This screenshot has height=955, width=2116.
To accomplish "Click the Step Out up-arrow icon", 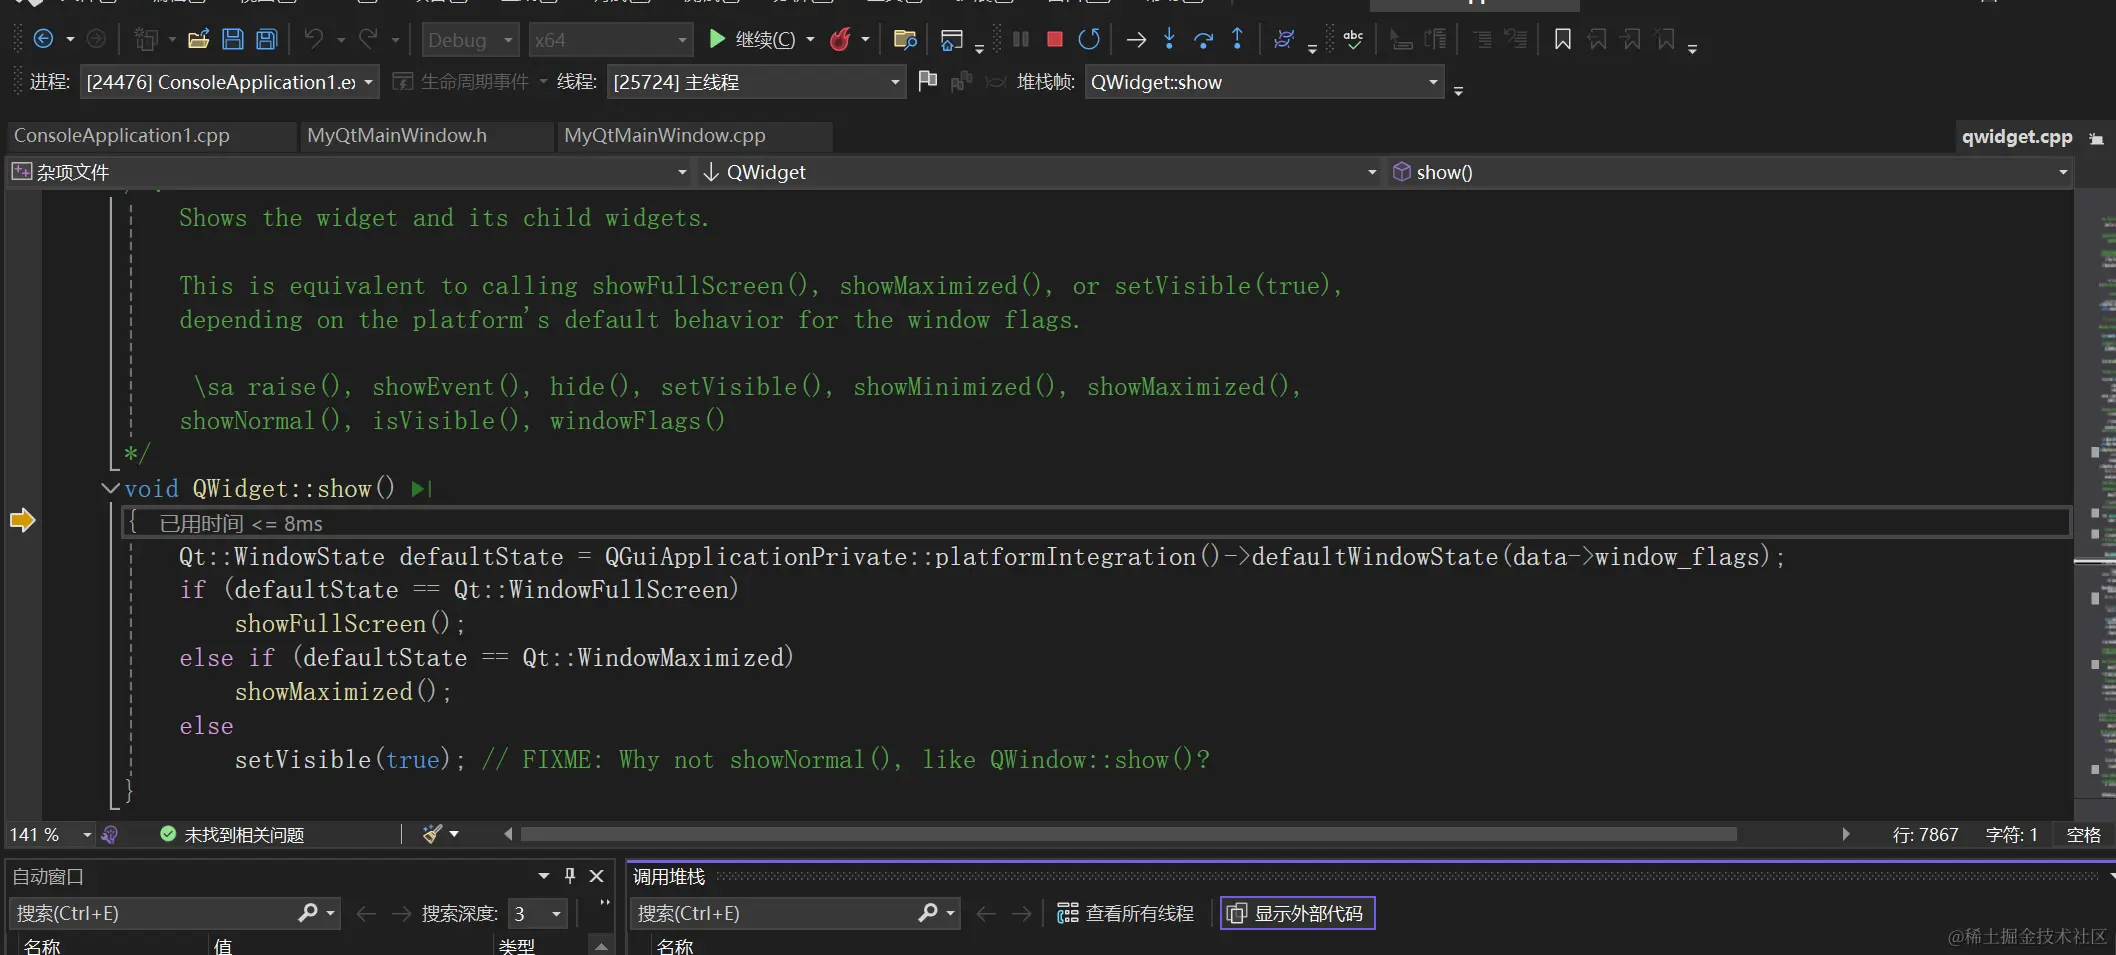I will (x=1237, y=39).
